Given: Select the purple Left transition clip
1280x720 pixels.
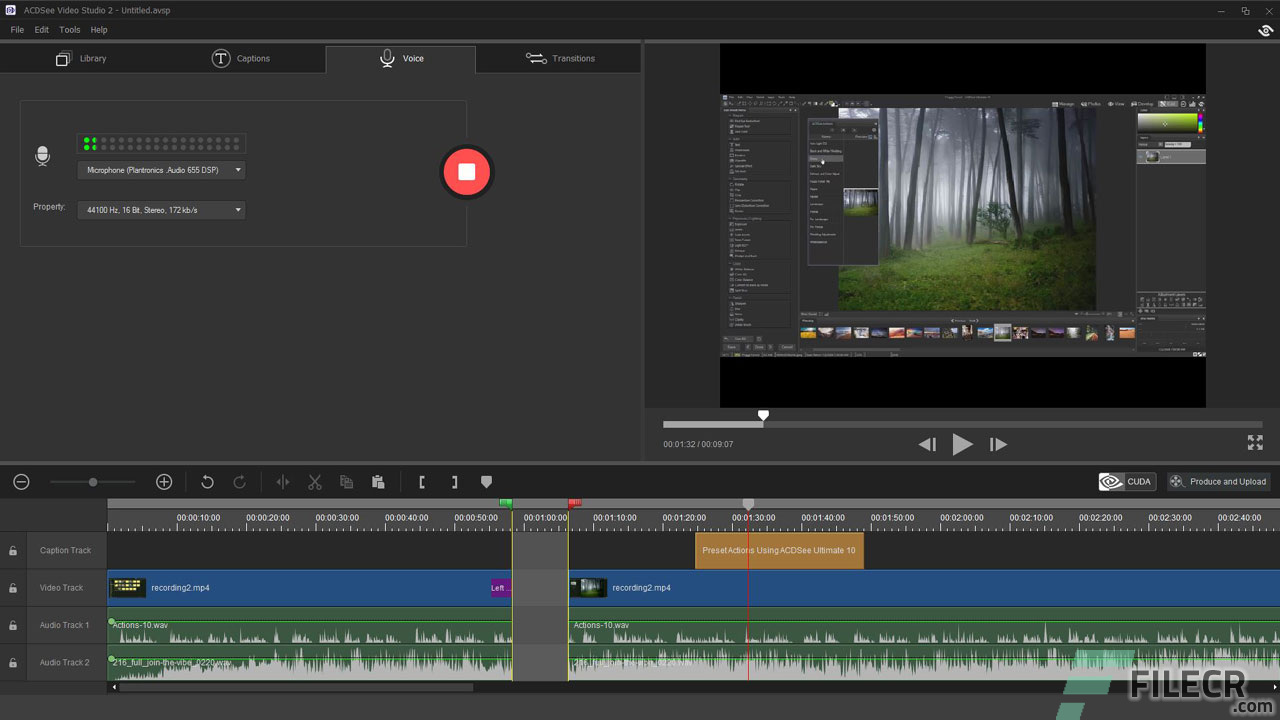Looking at the screenshot, I should (501, 588).
